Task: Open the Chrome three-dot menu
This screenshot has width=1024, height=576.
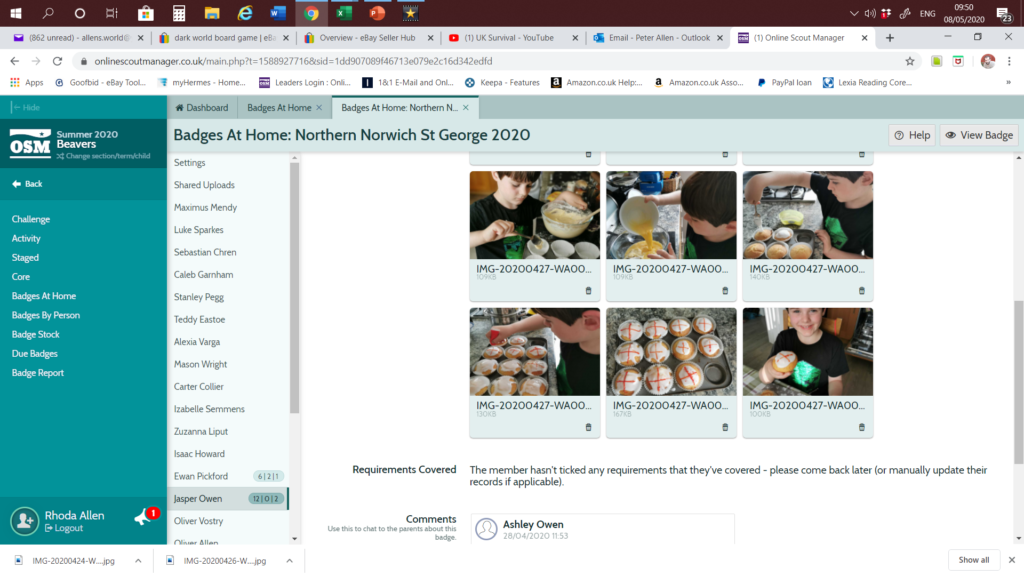Action: tap(1009, 61)
